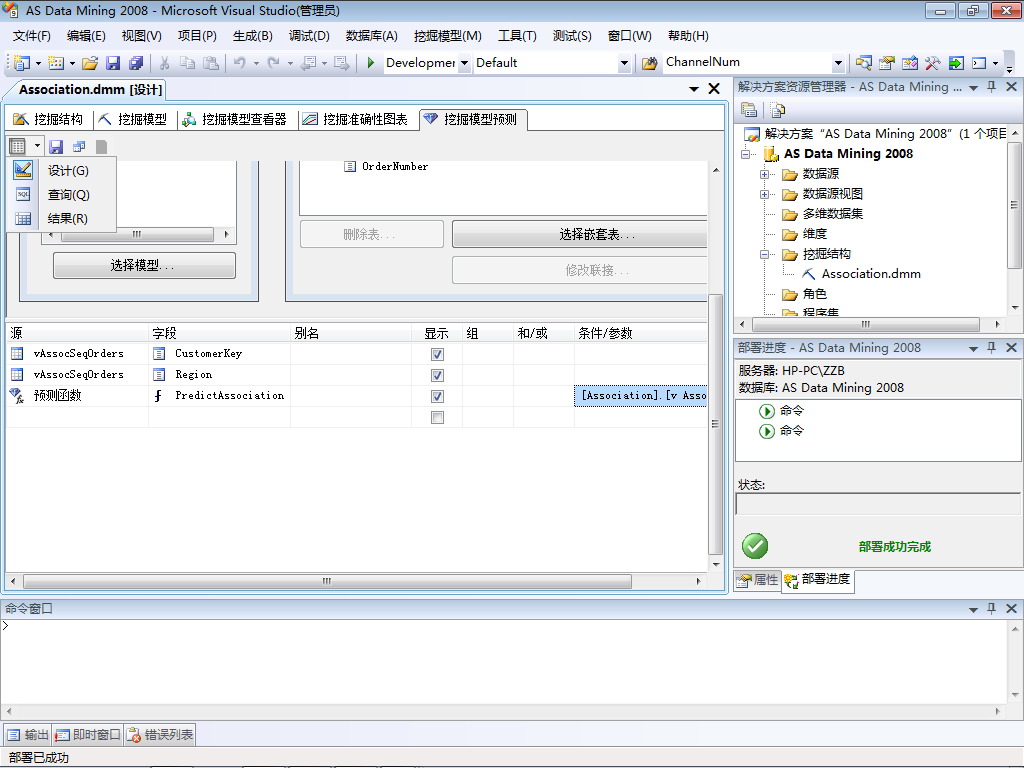Uncheck 显示 checkbox for Region row
The image size is (1024, 768).
coord(438,375)
